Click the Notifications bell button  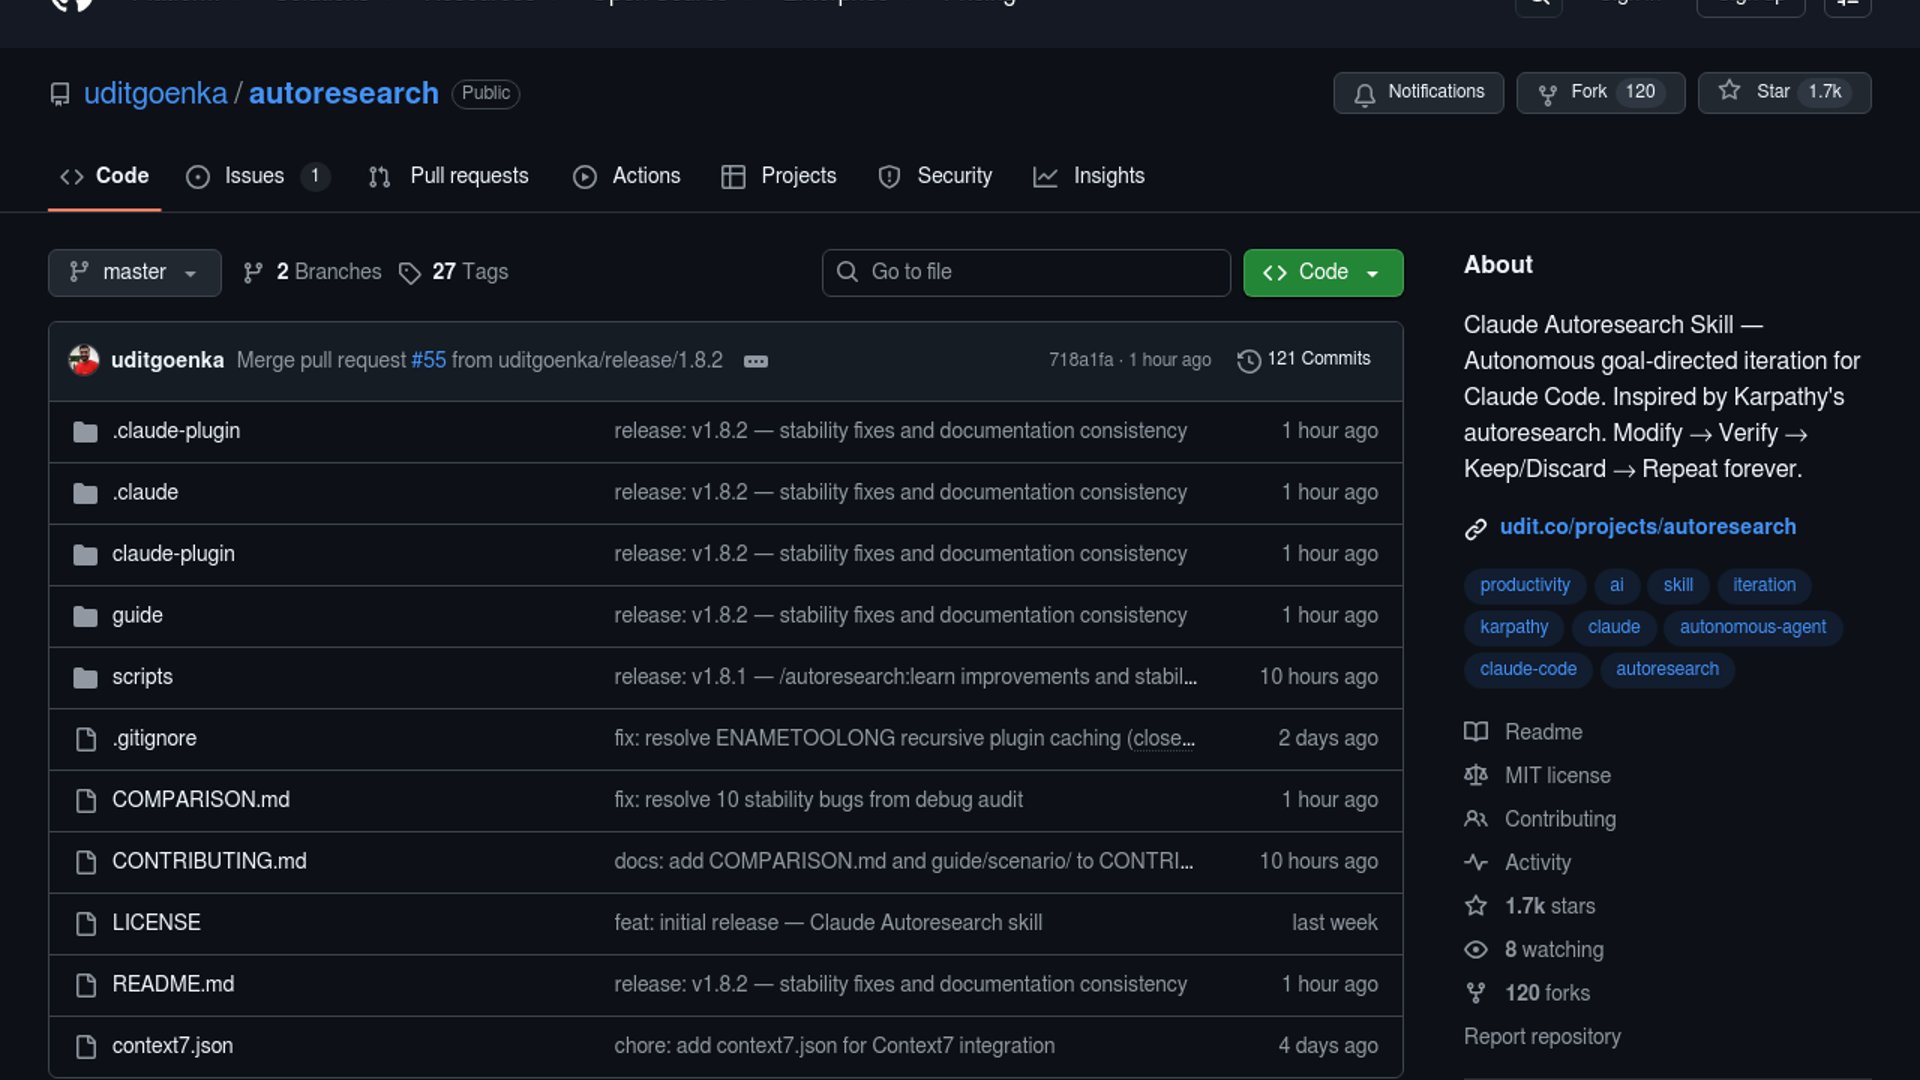pos(1417,92)
